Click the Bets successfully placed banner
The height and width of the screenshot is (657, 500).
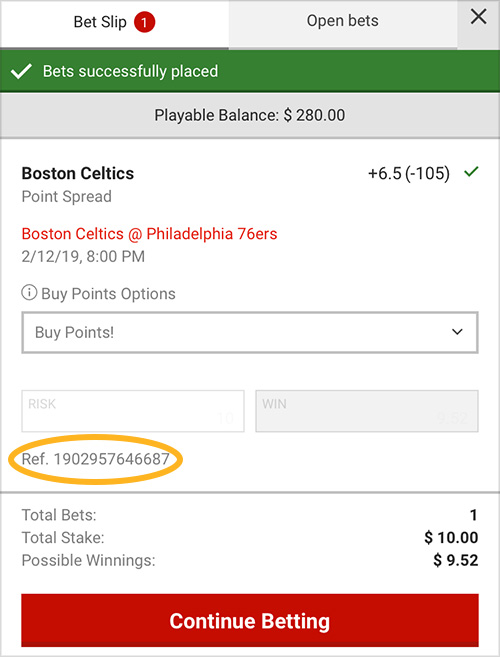(x=250, y=71)
